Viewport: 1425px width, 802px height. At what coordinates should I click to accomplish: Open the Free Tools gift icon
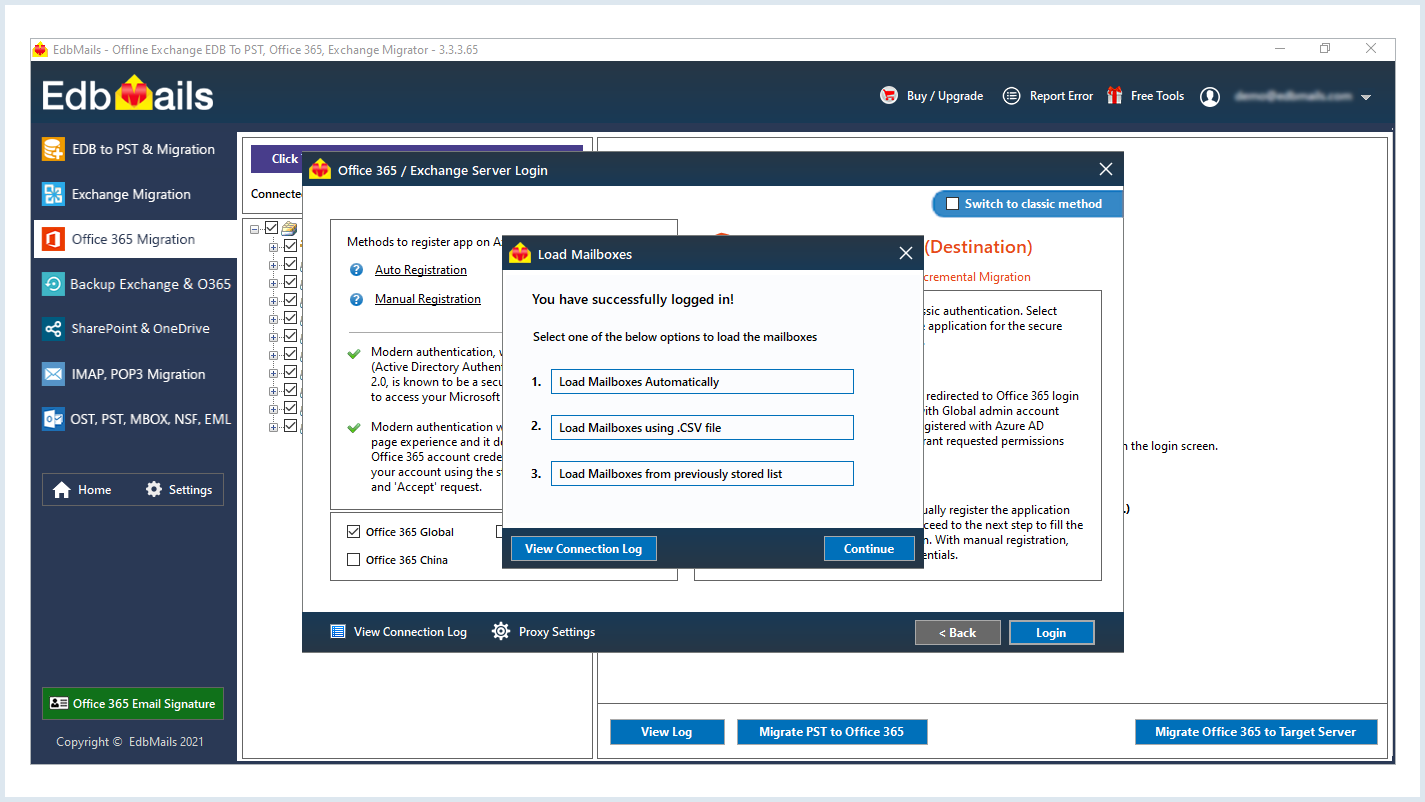click(1115, 96)
